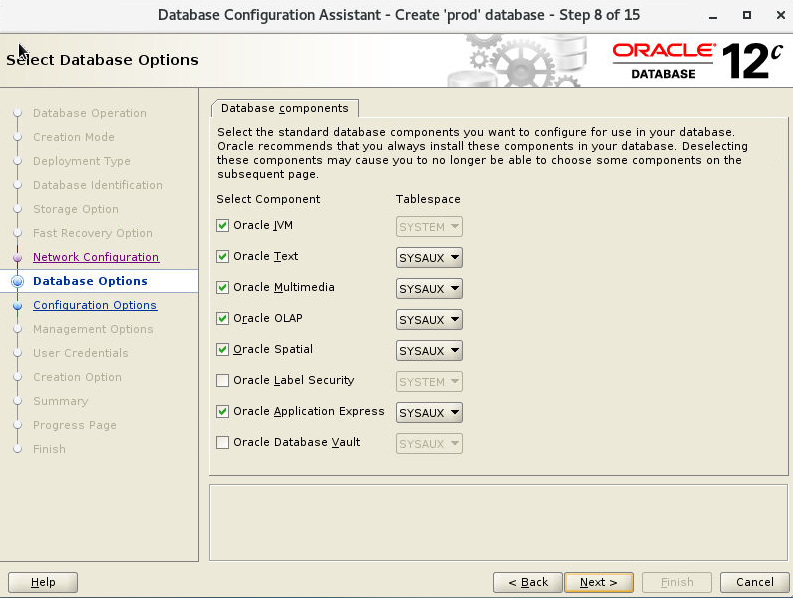The width and height of the screenshot is (793, 598).
Task: Close the Database Configuration Assistant window
Action: coord(780,15)
